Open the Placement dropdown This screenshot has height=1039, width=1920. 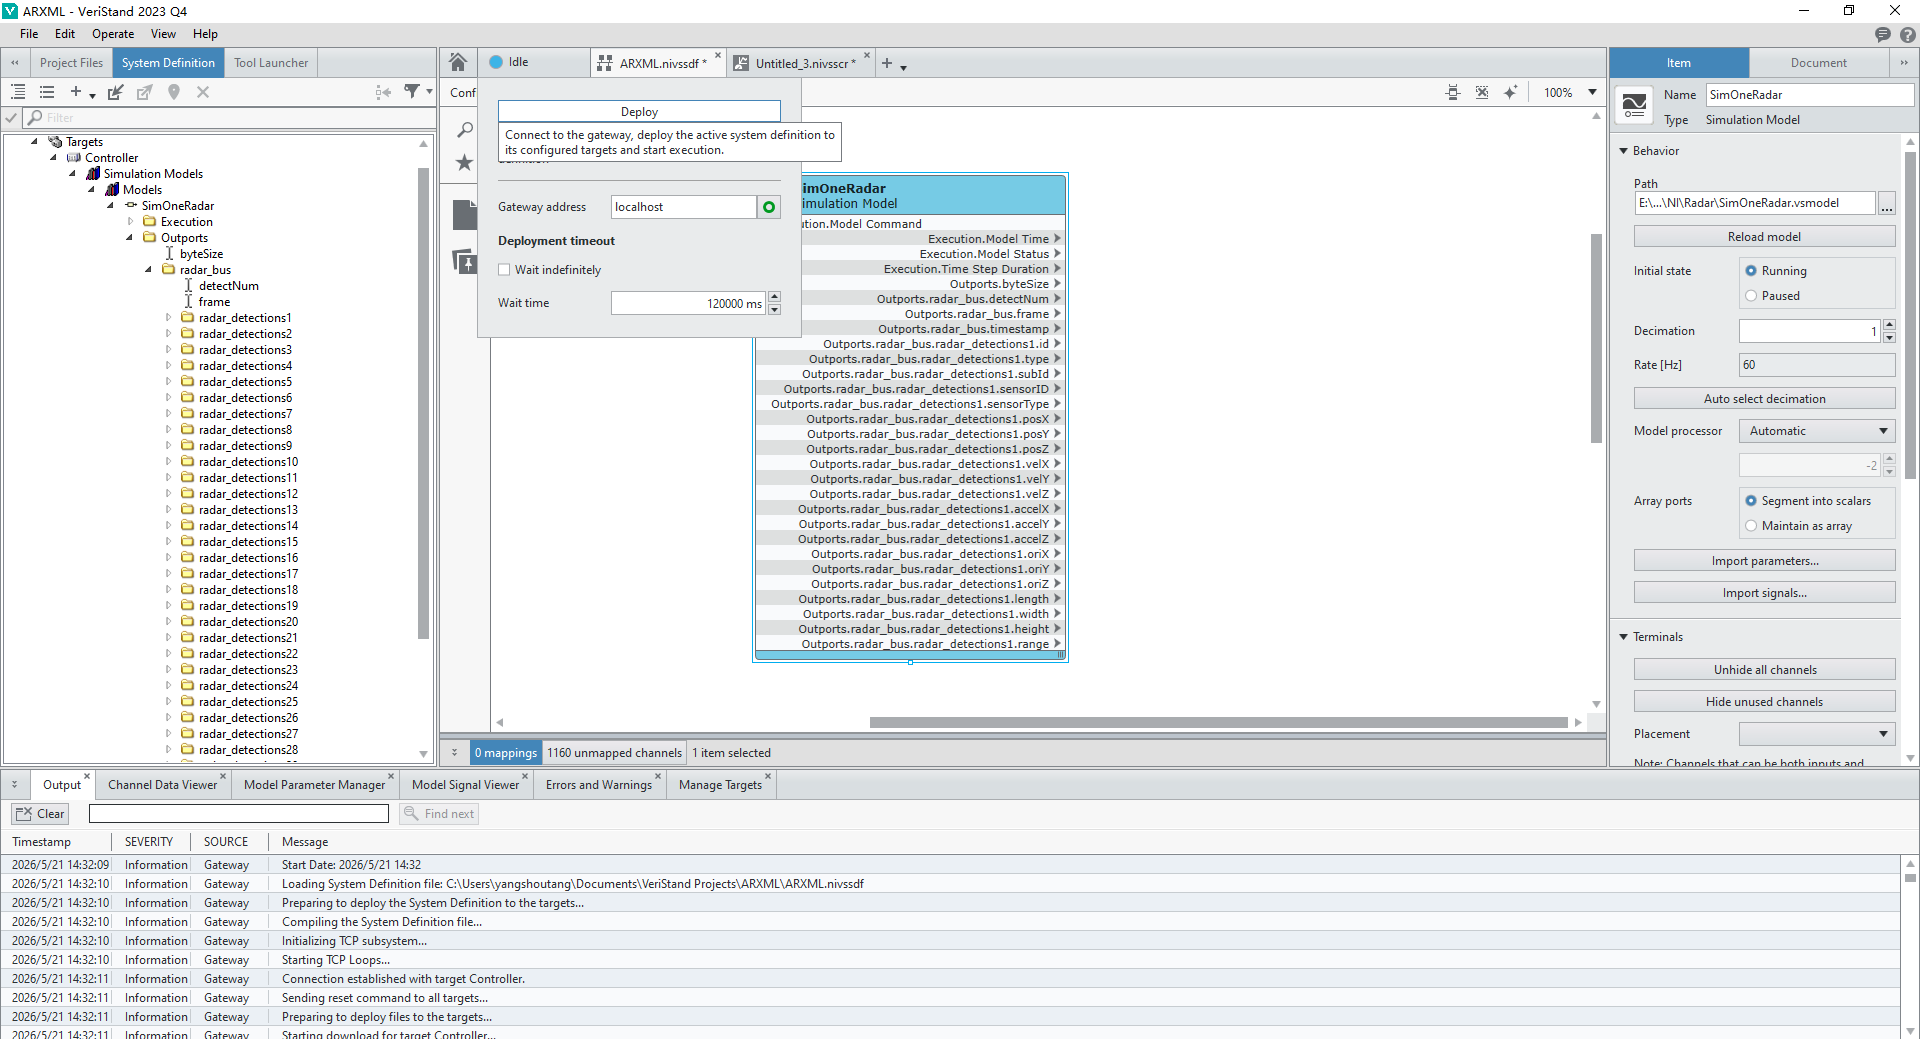1817,734
